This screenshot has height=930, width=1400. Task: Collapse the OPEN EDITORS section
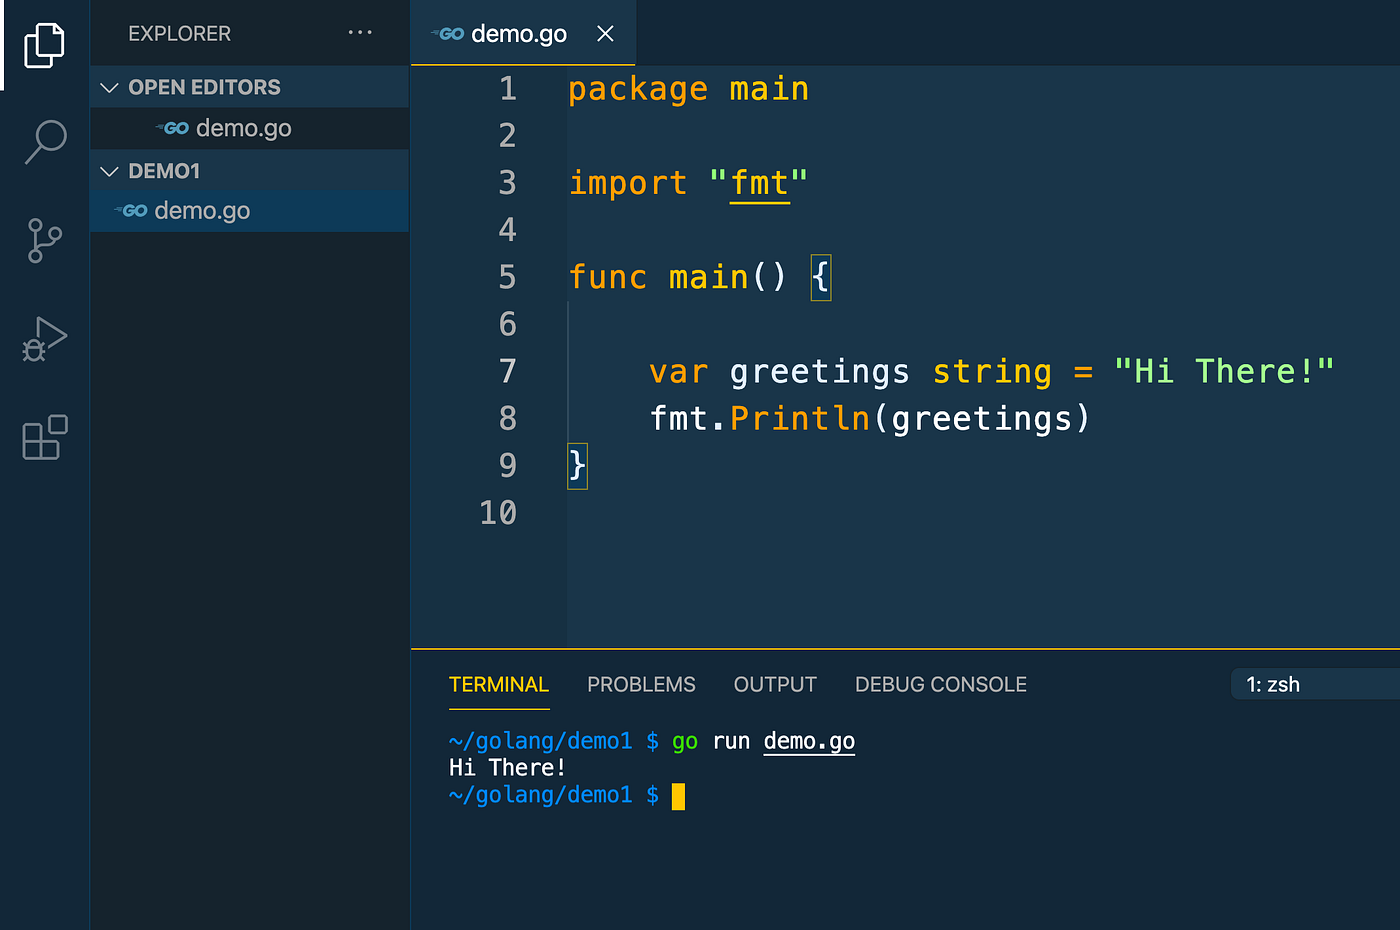(x=110, y=88)
